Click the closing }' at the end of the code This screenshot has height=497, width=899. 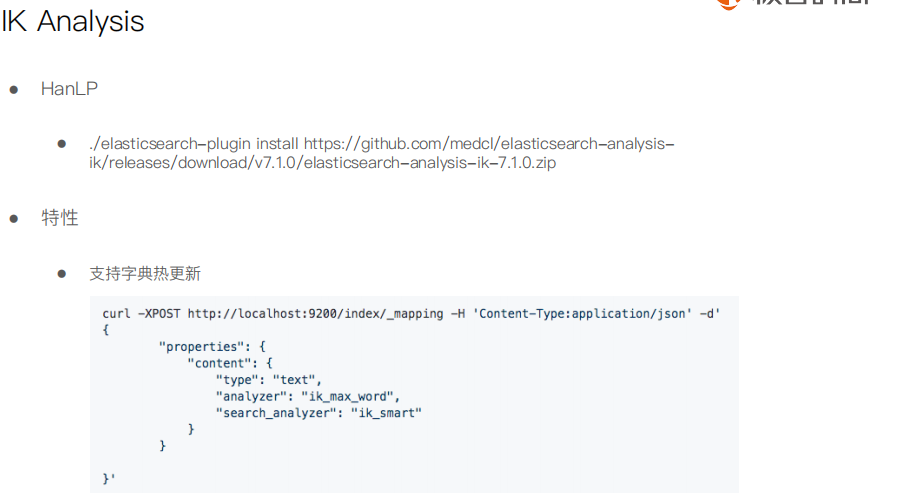point(109,479)
